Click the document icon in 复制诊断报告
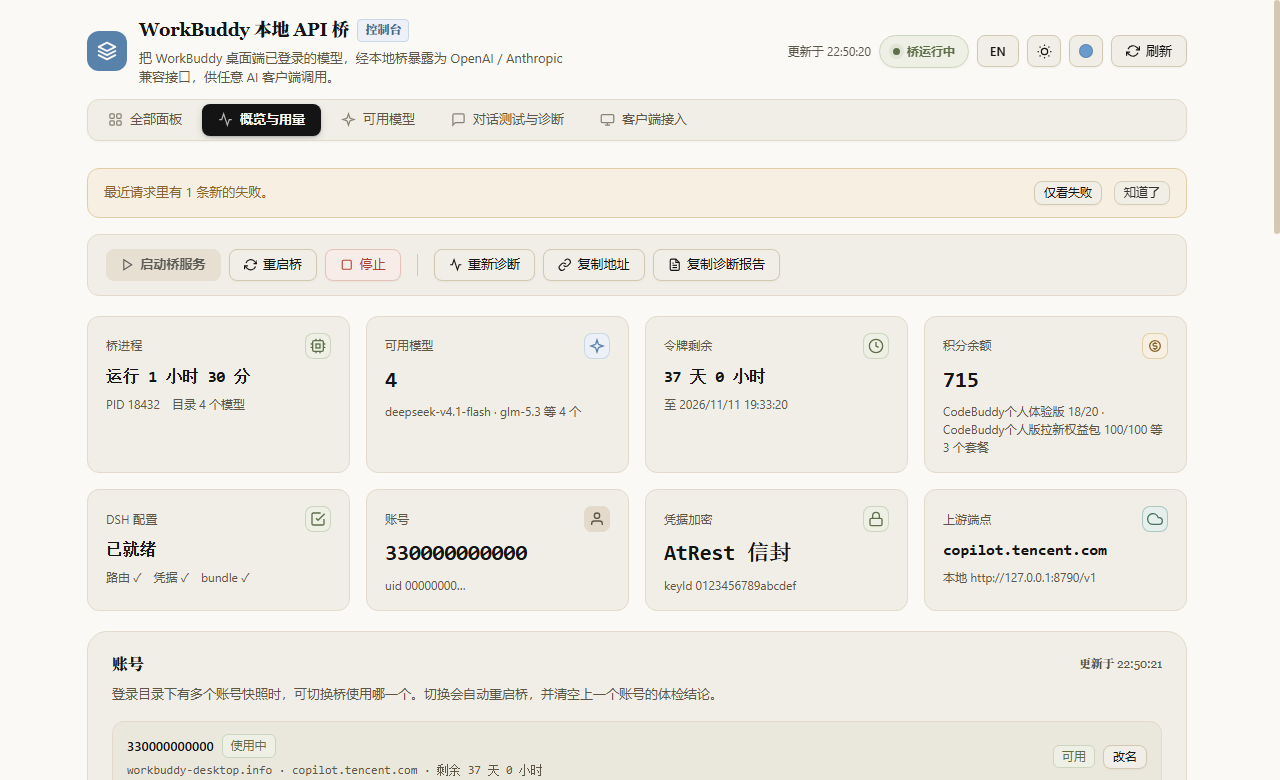The width and height of the screenshot is (1280, 780). (674, 265)
